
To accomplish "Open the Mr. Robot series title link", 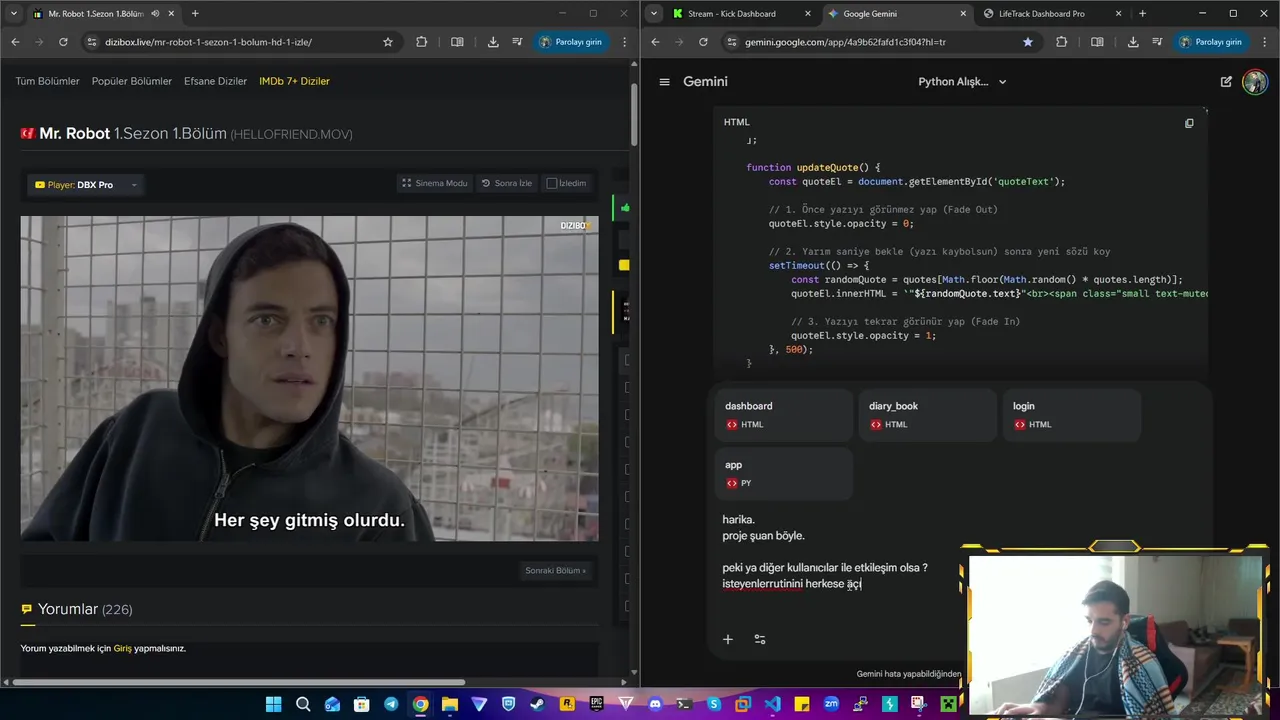I will (75, 134).
